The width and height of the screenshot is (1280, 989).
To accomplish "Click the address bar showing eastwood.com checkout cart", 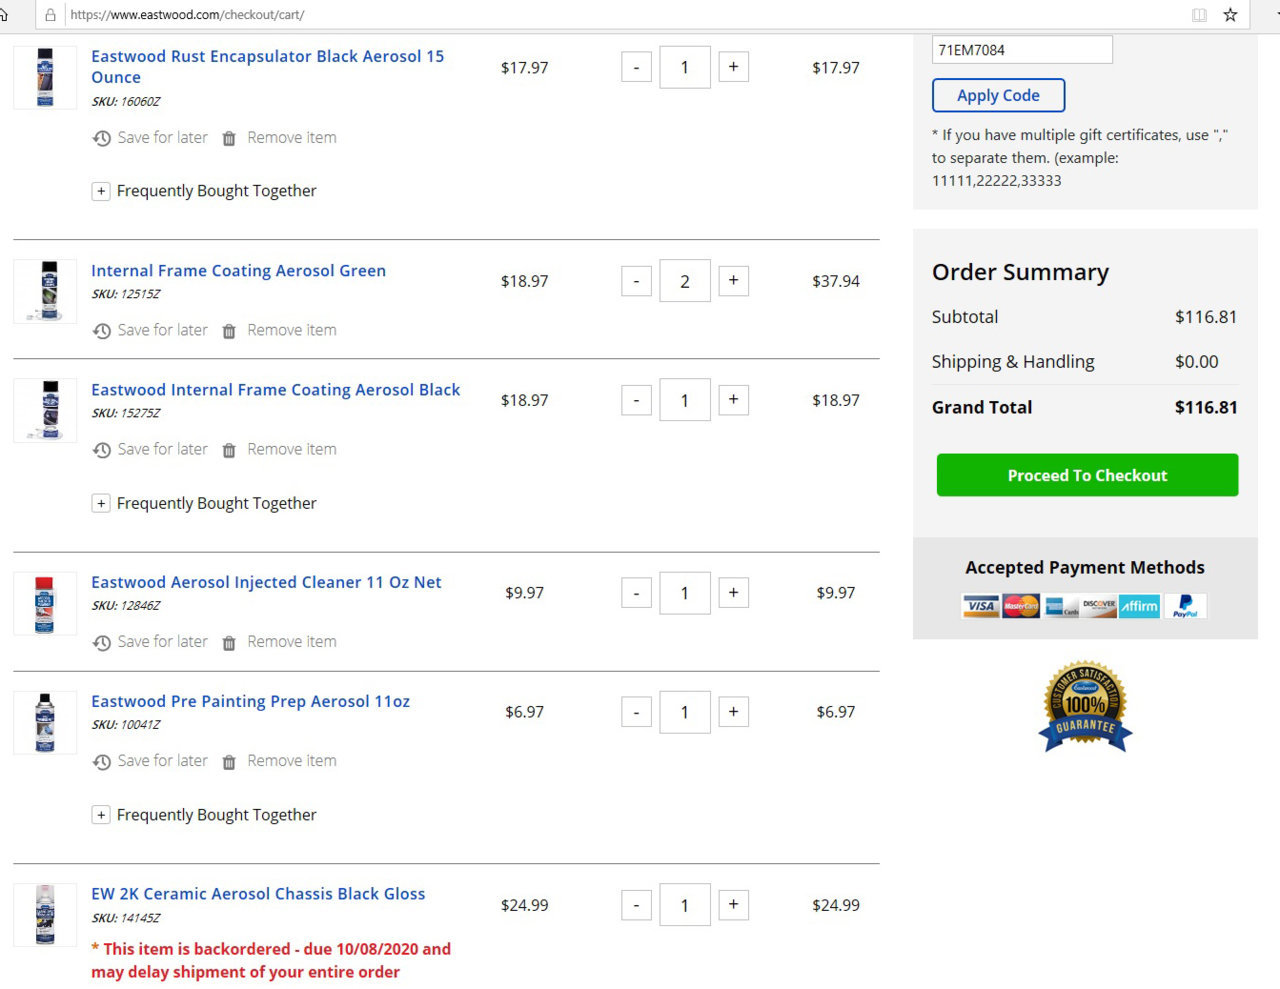I will point(625,15).
